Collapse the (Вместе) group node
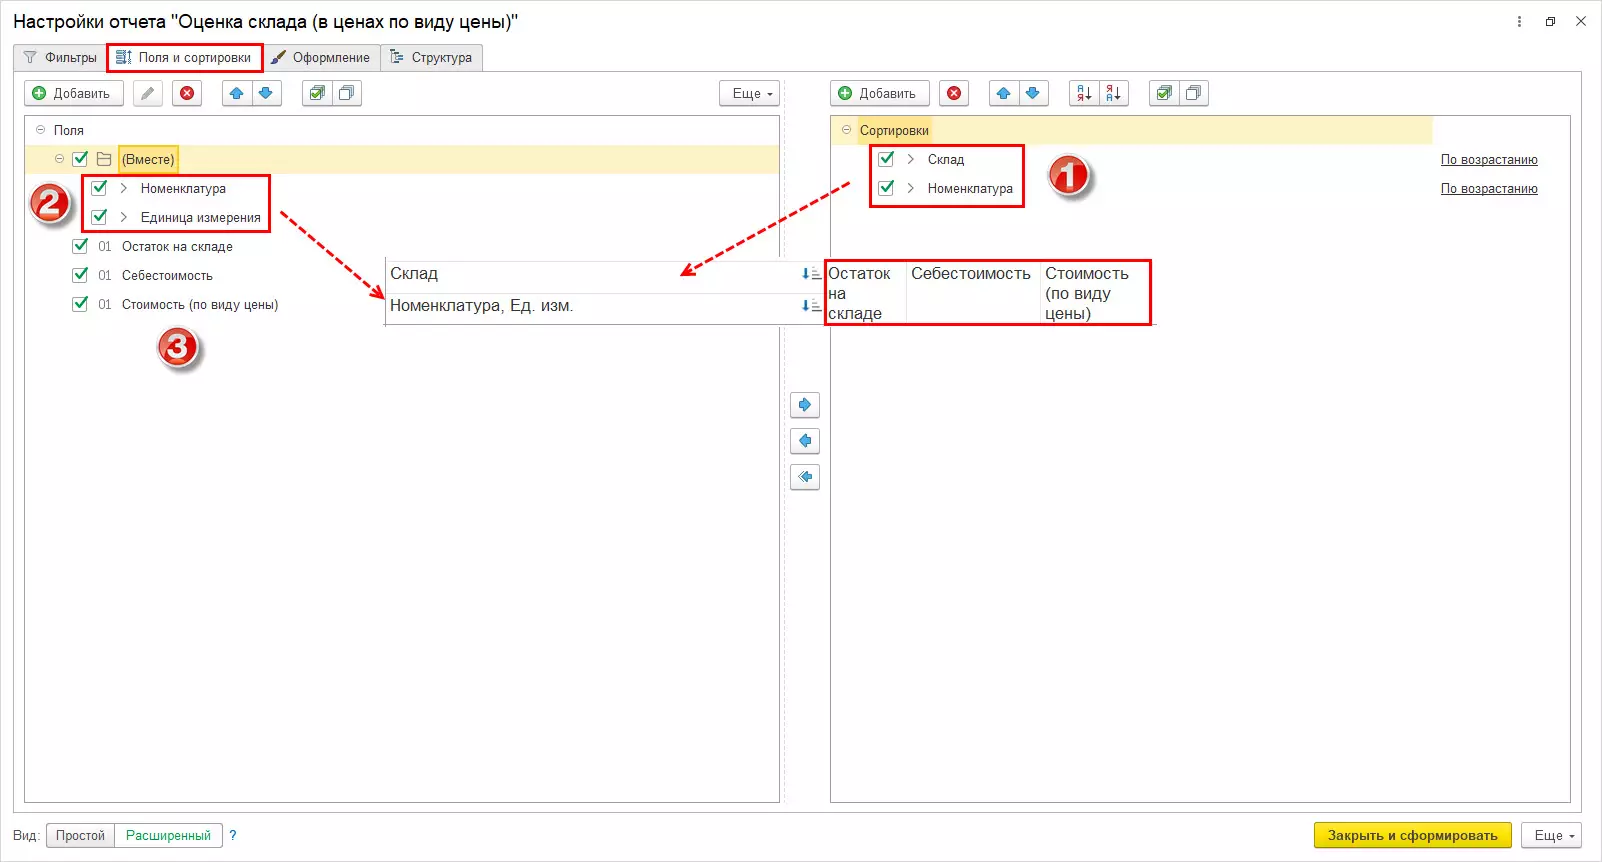 point(60,159)
